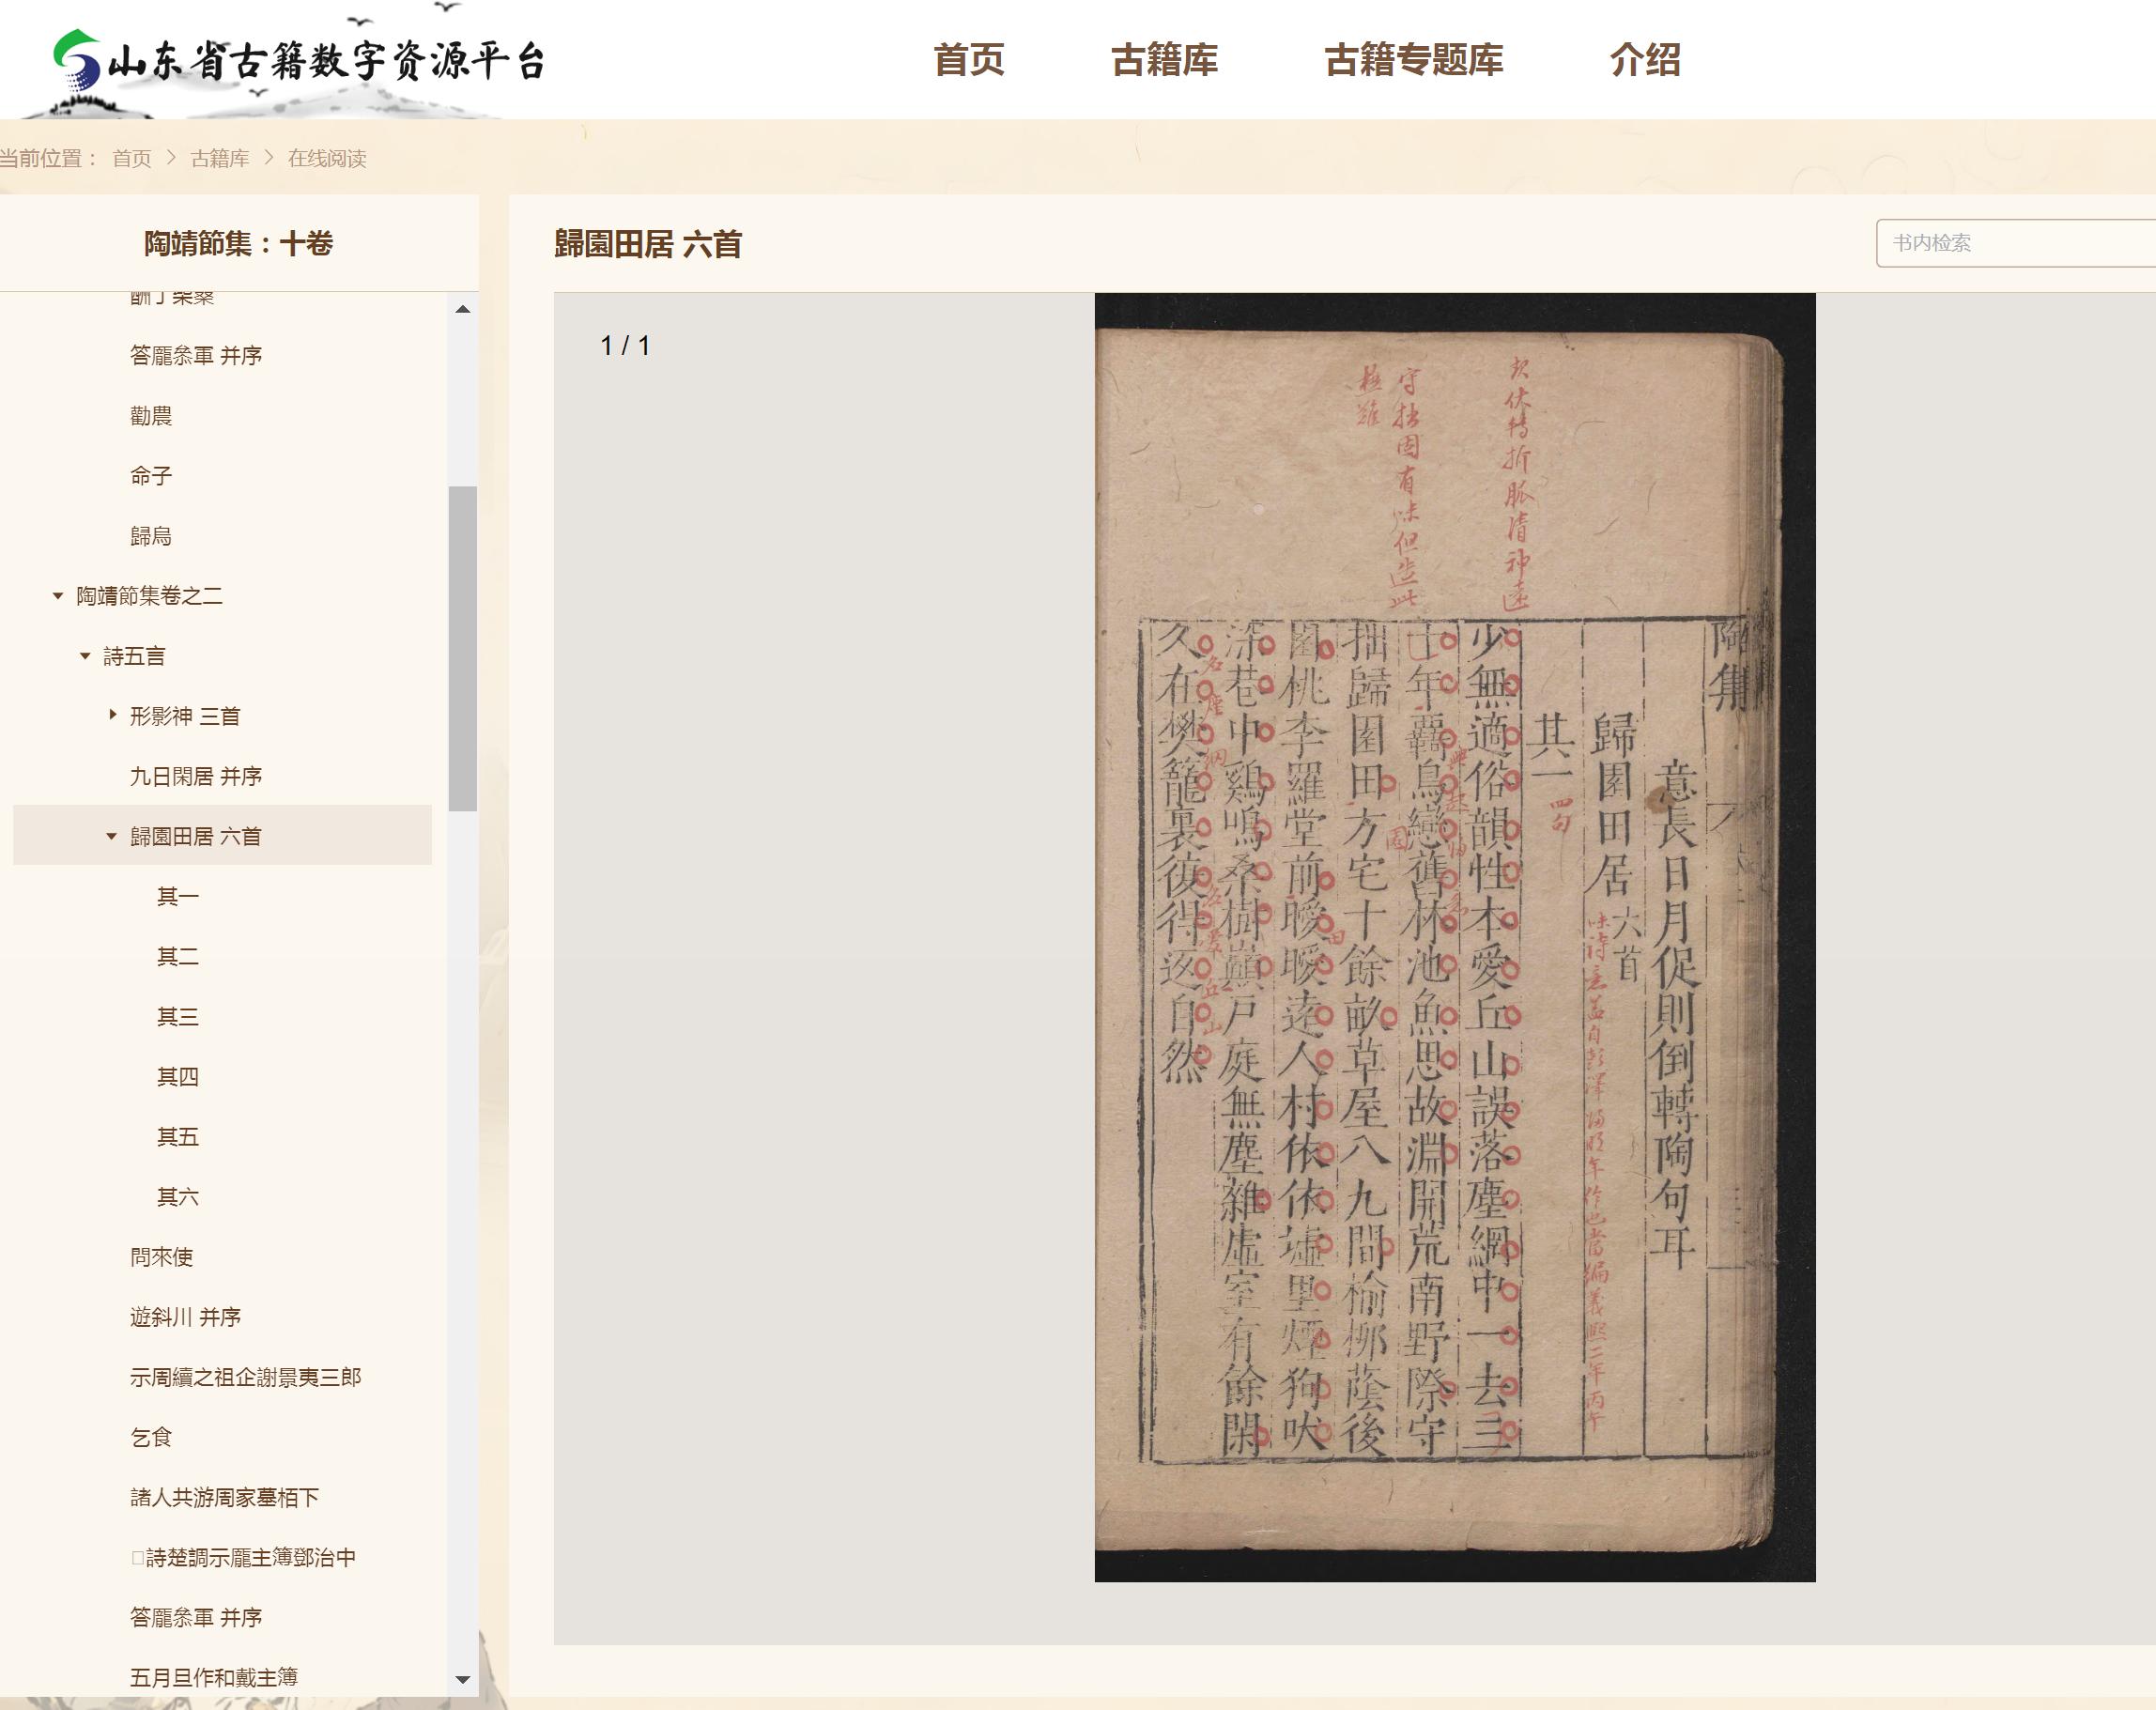Screen dimensions: 2156x1710
Task: Collapse the 陶靖節集卷之二 tree node
Action: tap(58, 596)
